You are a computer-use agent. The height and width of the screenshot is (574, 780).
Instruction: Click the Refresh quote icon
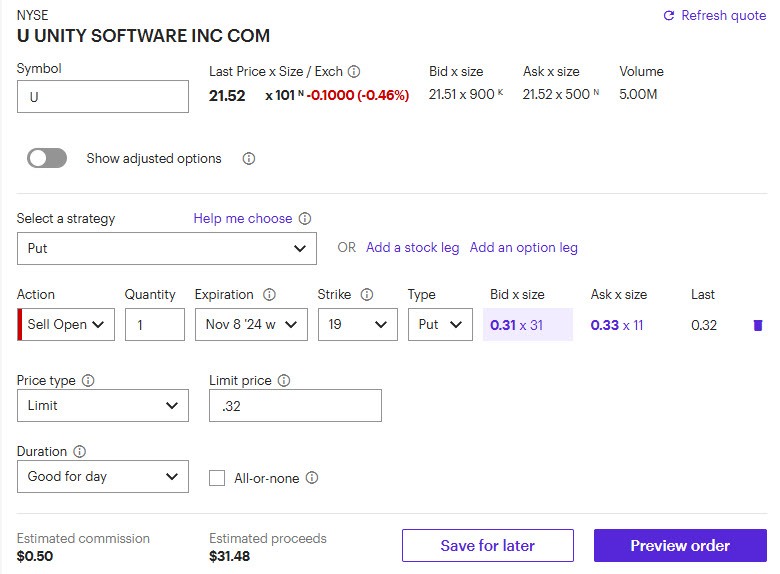coord(669,16)
